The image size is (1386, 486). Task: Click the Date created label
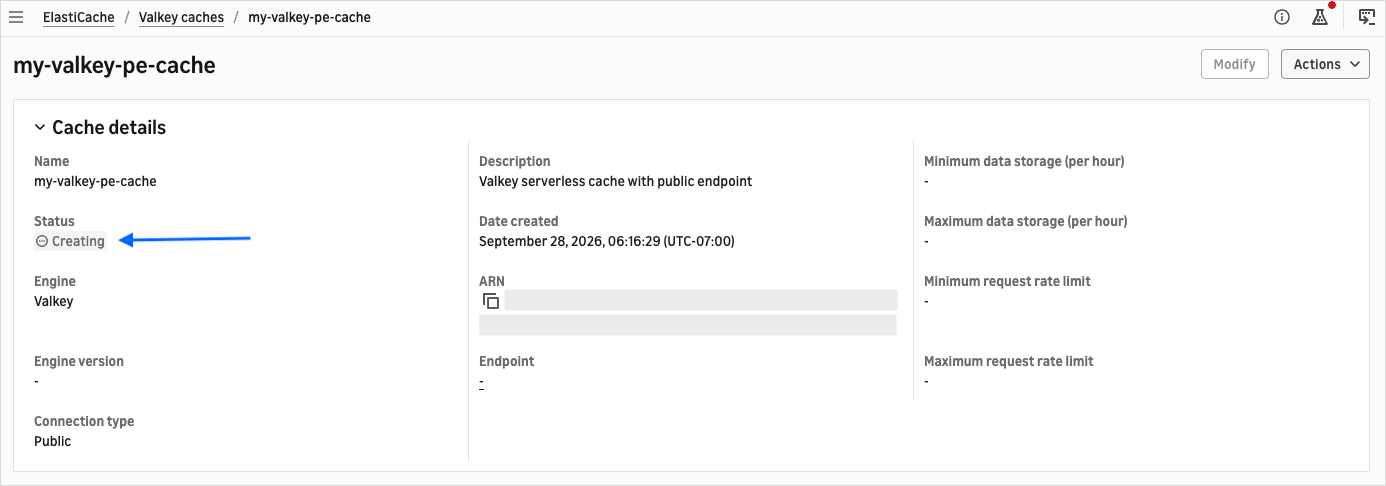(519, 221)
